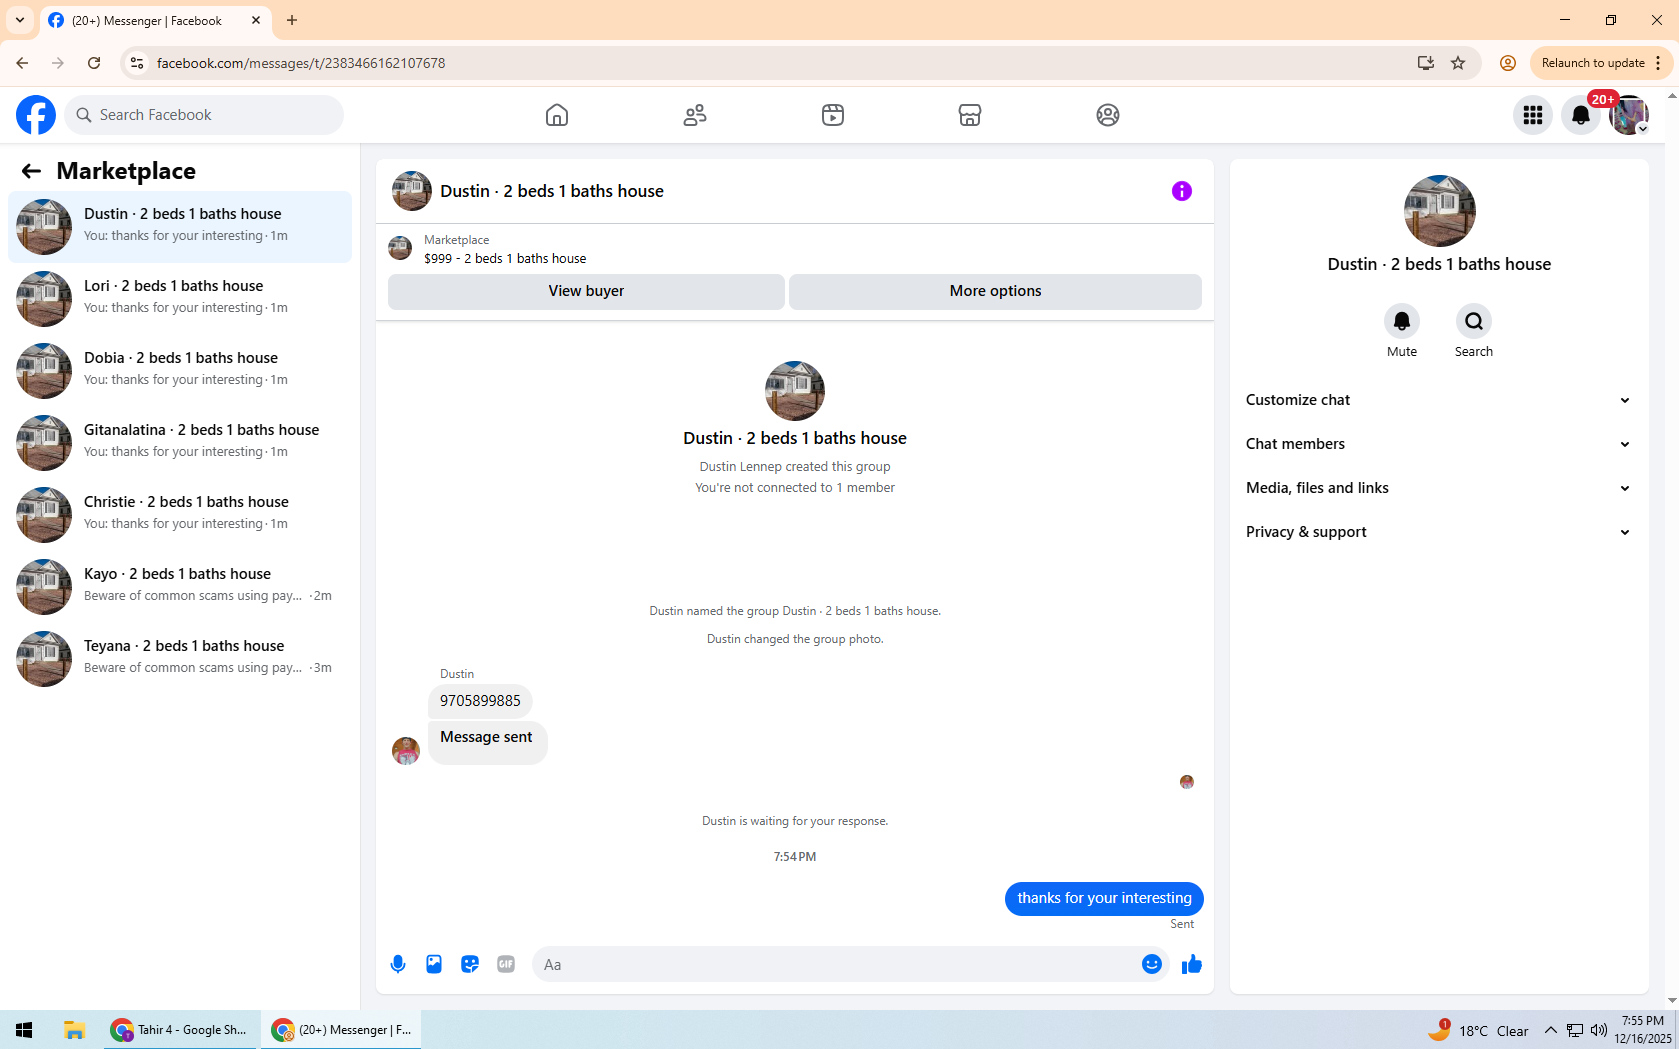
Task: Open the Groups icon in top navigation
Action: [1108, 115]
